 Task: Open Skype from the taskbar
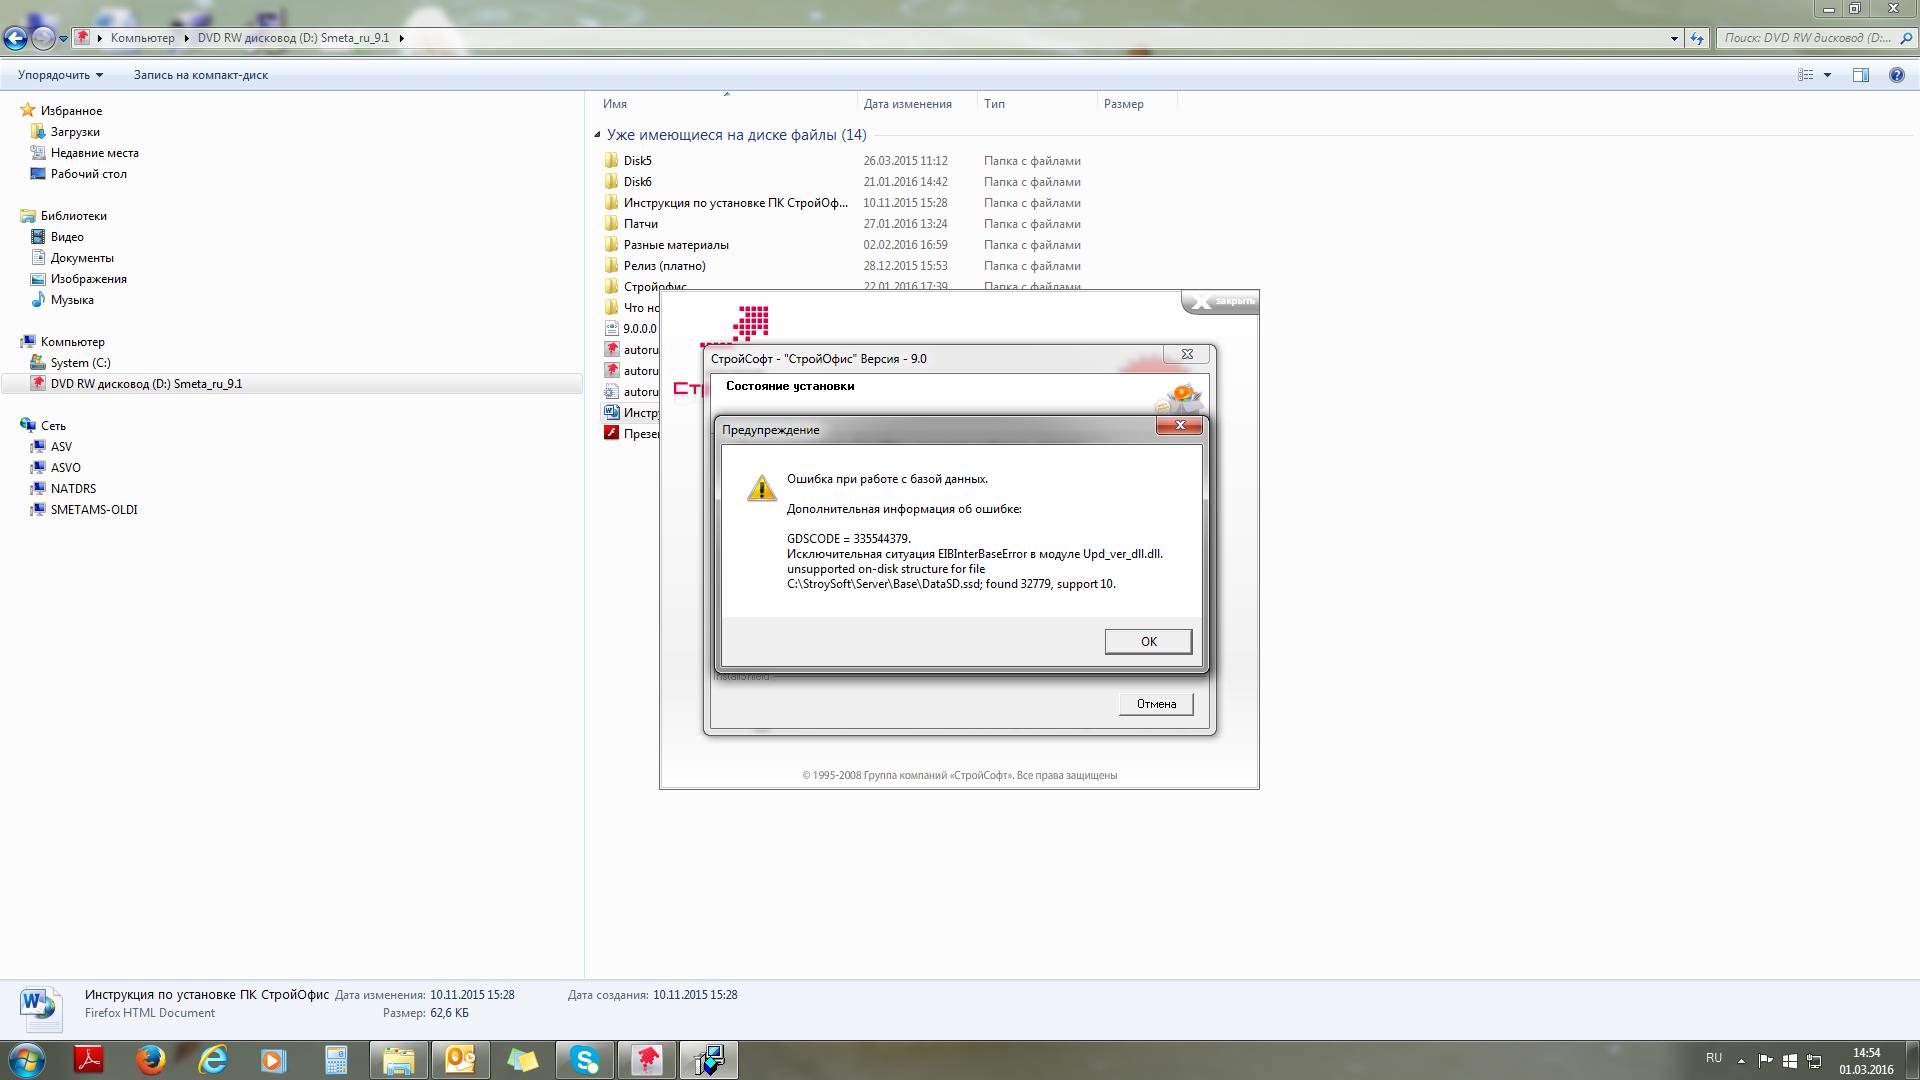tap(585, 1060)
